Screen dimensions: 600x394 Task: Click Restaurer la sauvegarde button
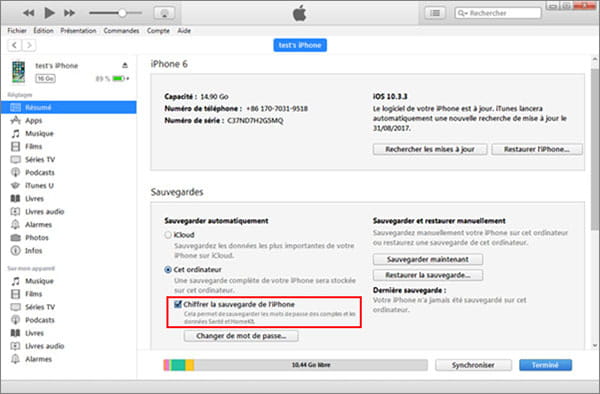pyautogui.click(x=428, y=275)
